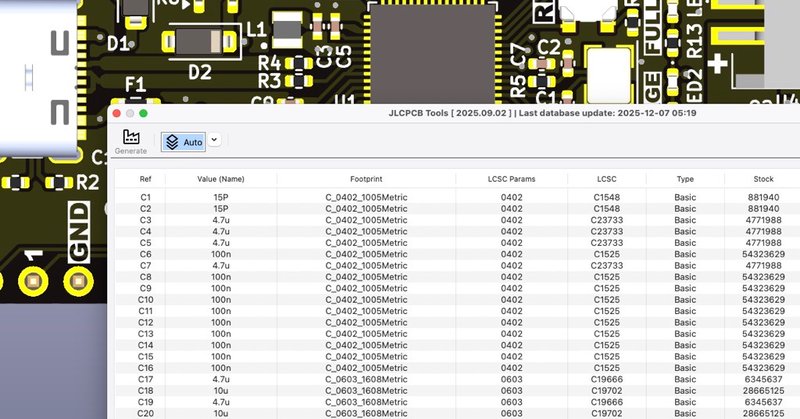This screenshot has width=800, height=419.
Task: Open the dropdown arrow next to Auto
Action: point(214,140)
